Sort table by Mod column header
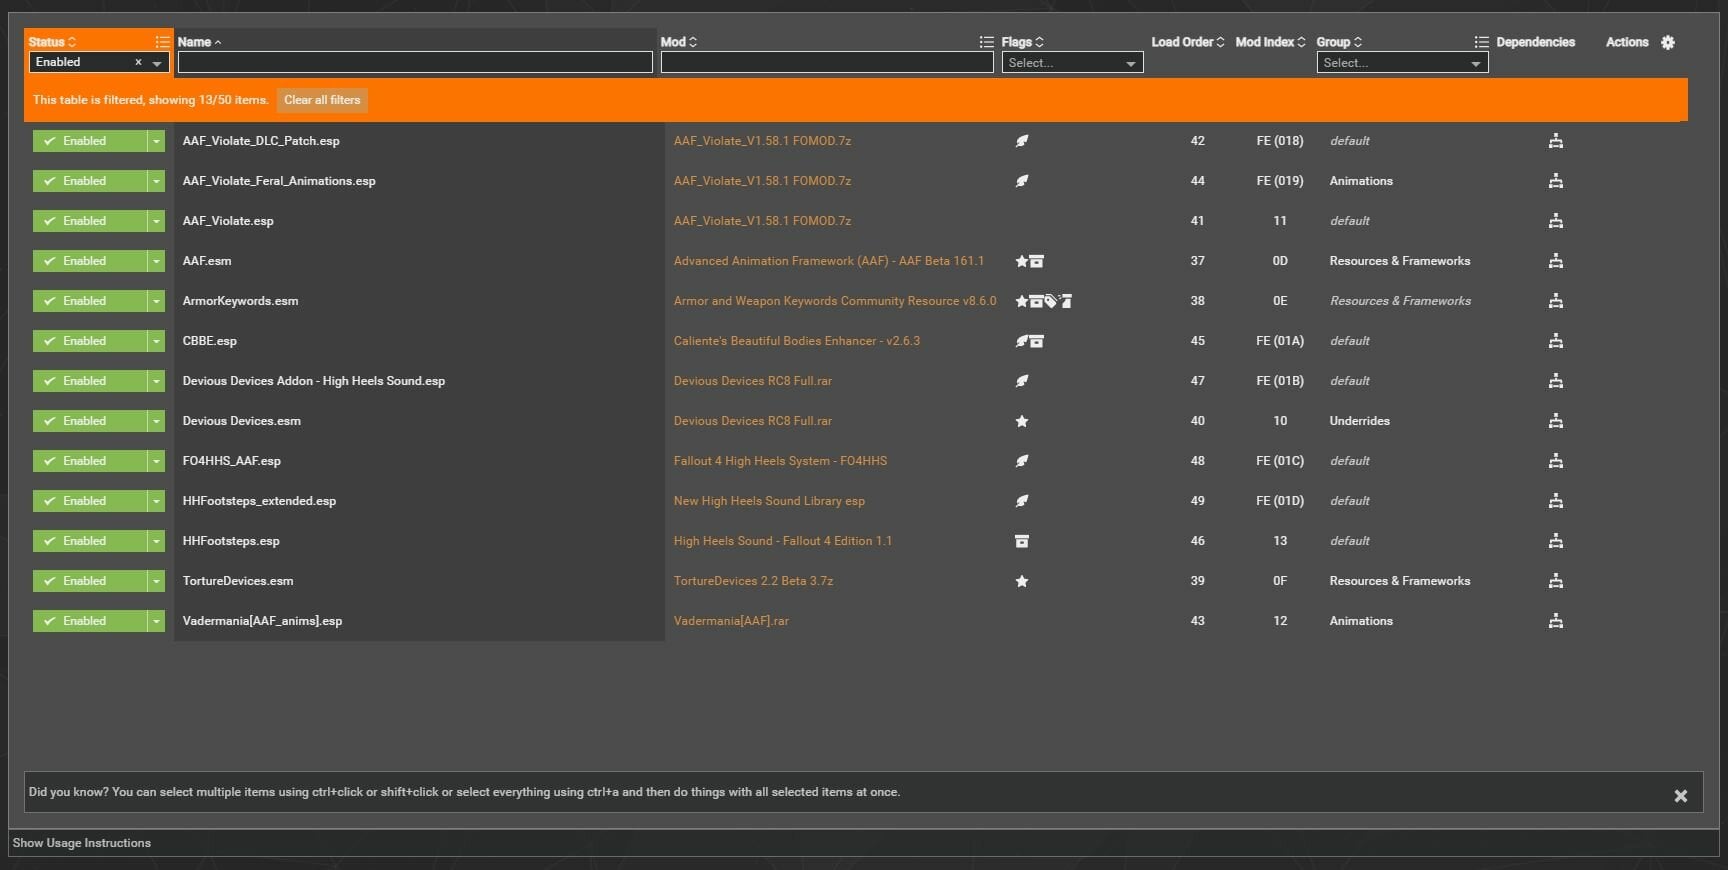This screenshot has width=1728, height=870. [x=679, y=42]
